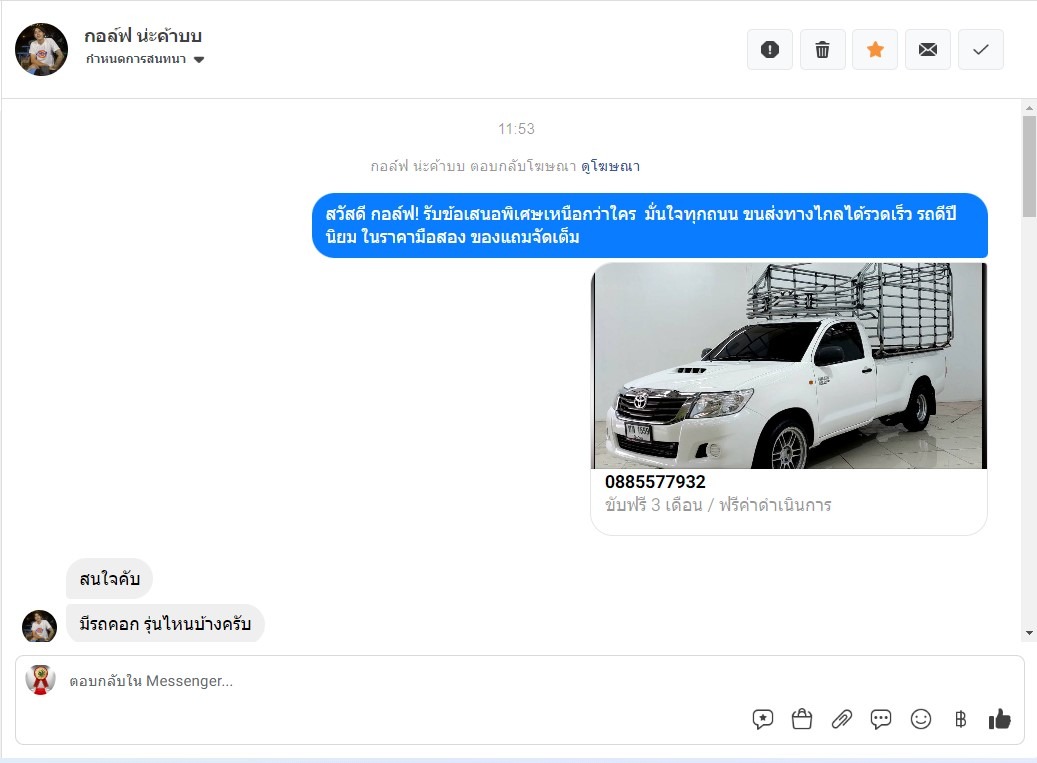Screen dimensions: 1037x763
Task: Open contact's profile picture in header
Action: click(x=42, y=50)
